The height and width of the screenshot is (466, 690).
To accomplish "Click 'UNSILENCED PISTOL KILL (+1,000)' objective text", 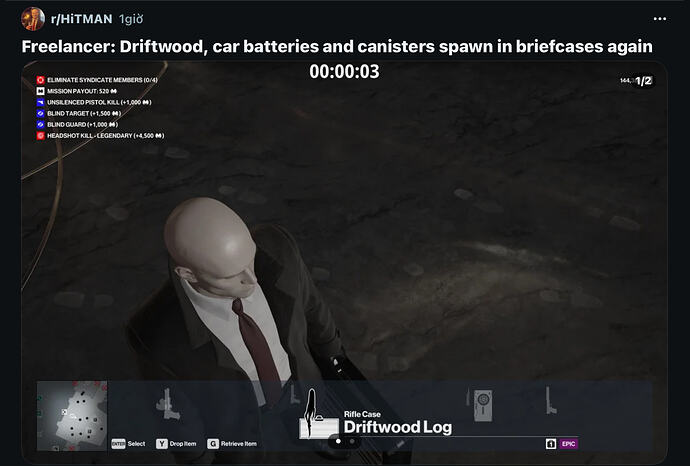I will pos(99,102).
